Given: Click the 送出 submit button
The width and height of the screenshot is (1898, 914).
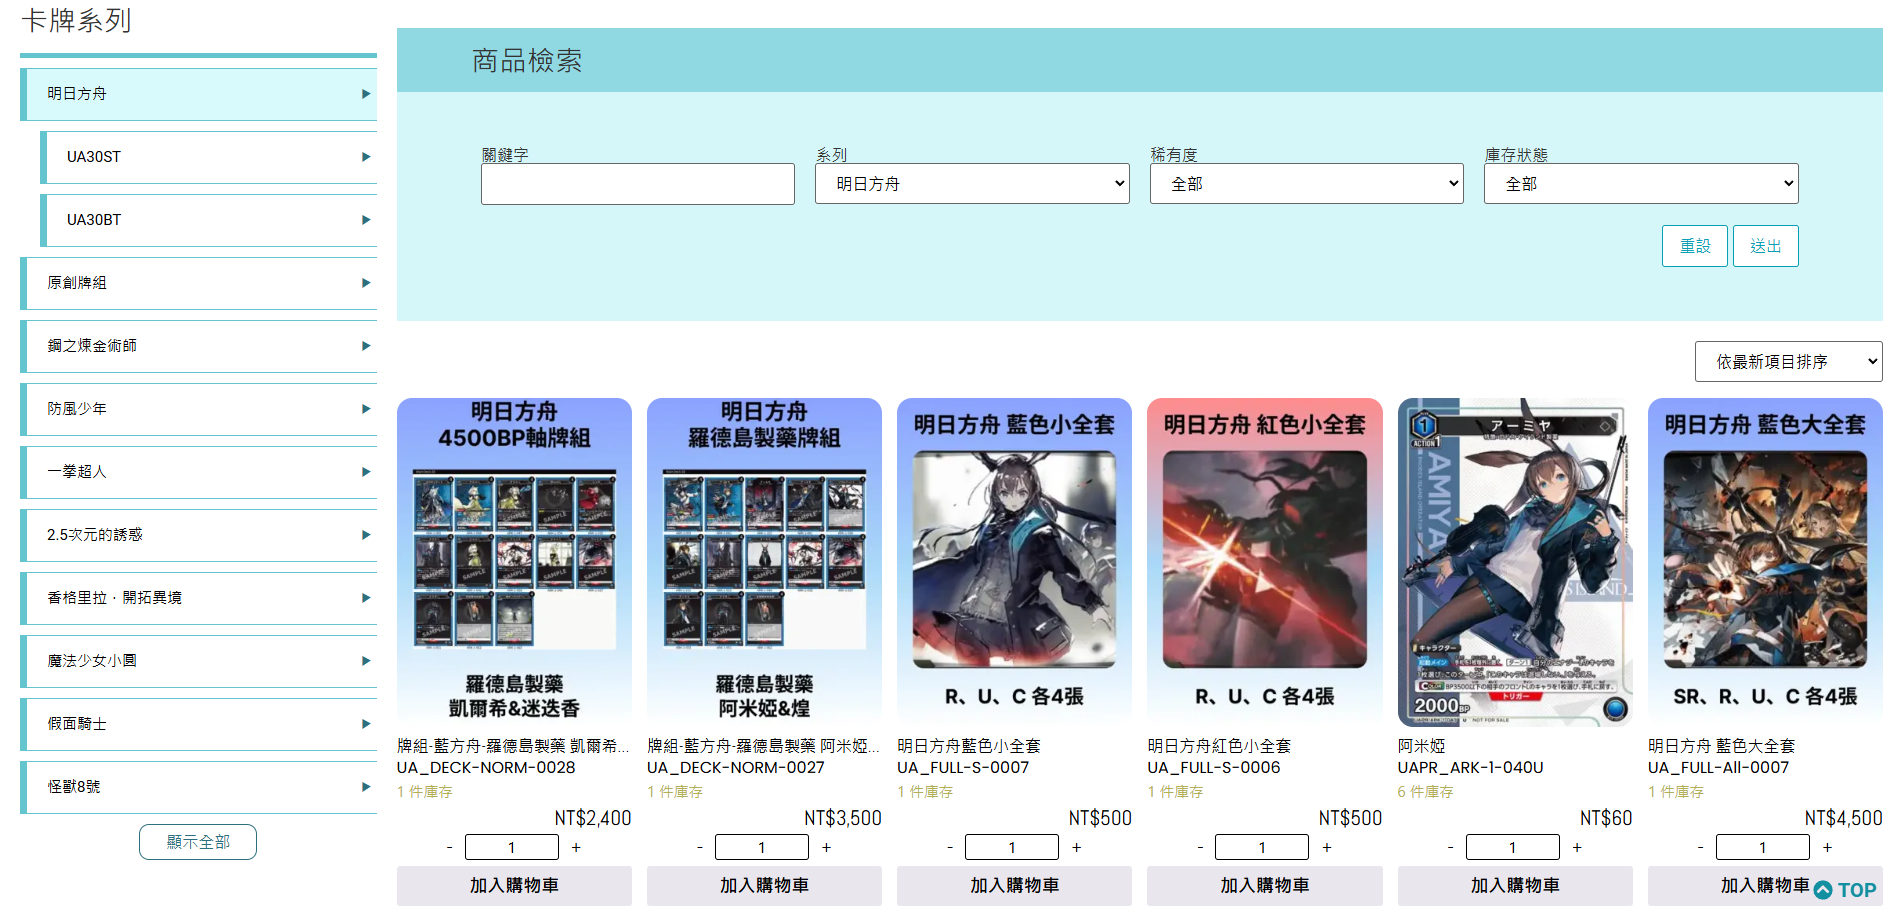Looking at the screenshot, I should tap(1765, 246).
